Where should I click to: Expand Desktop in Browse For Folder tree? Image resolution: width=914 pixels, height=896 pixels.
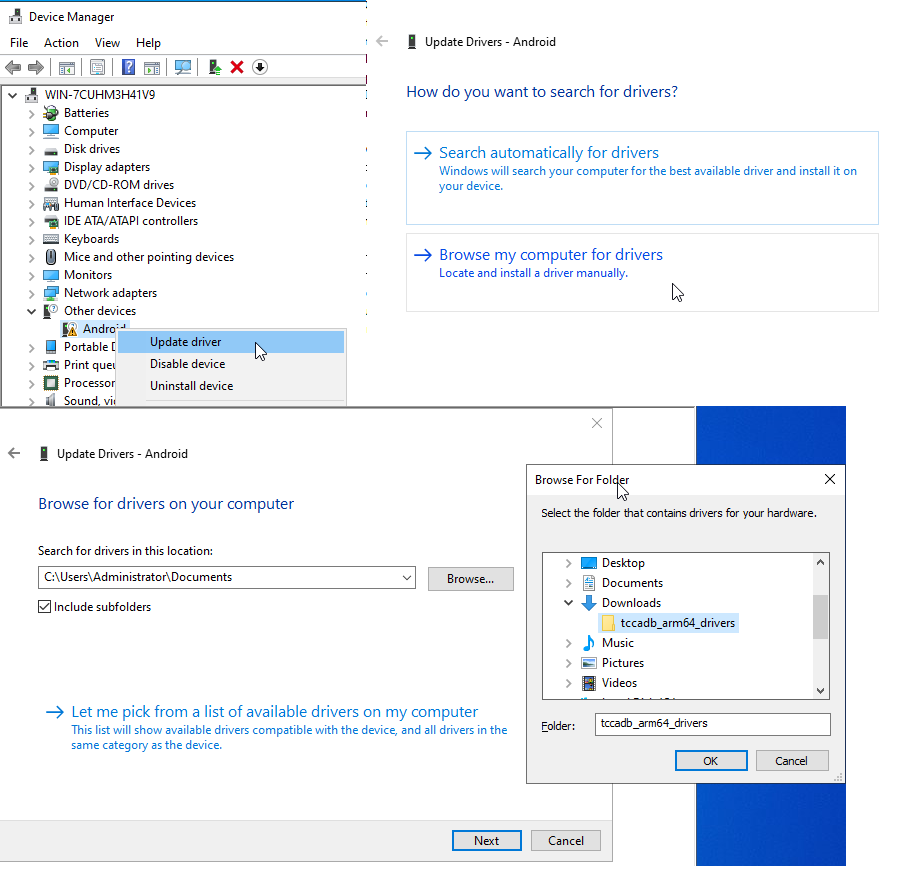[x=568, y=563]
